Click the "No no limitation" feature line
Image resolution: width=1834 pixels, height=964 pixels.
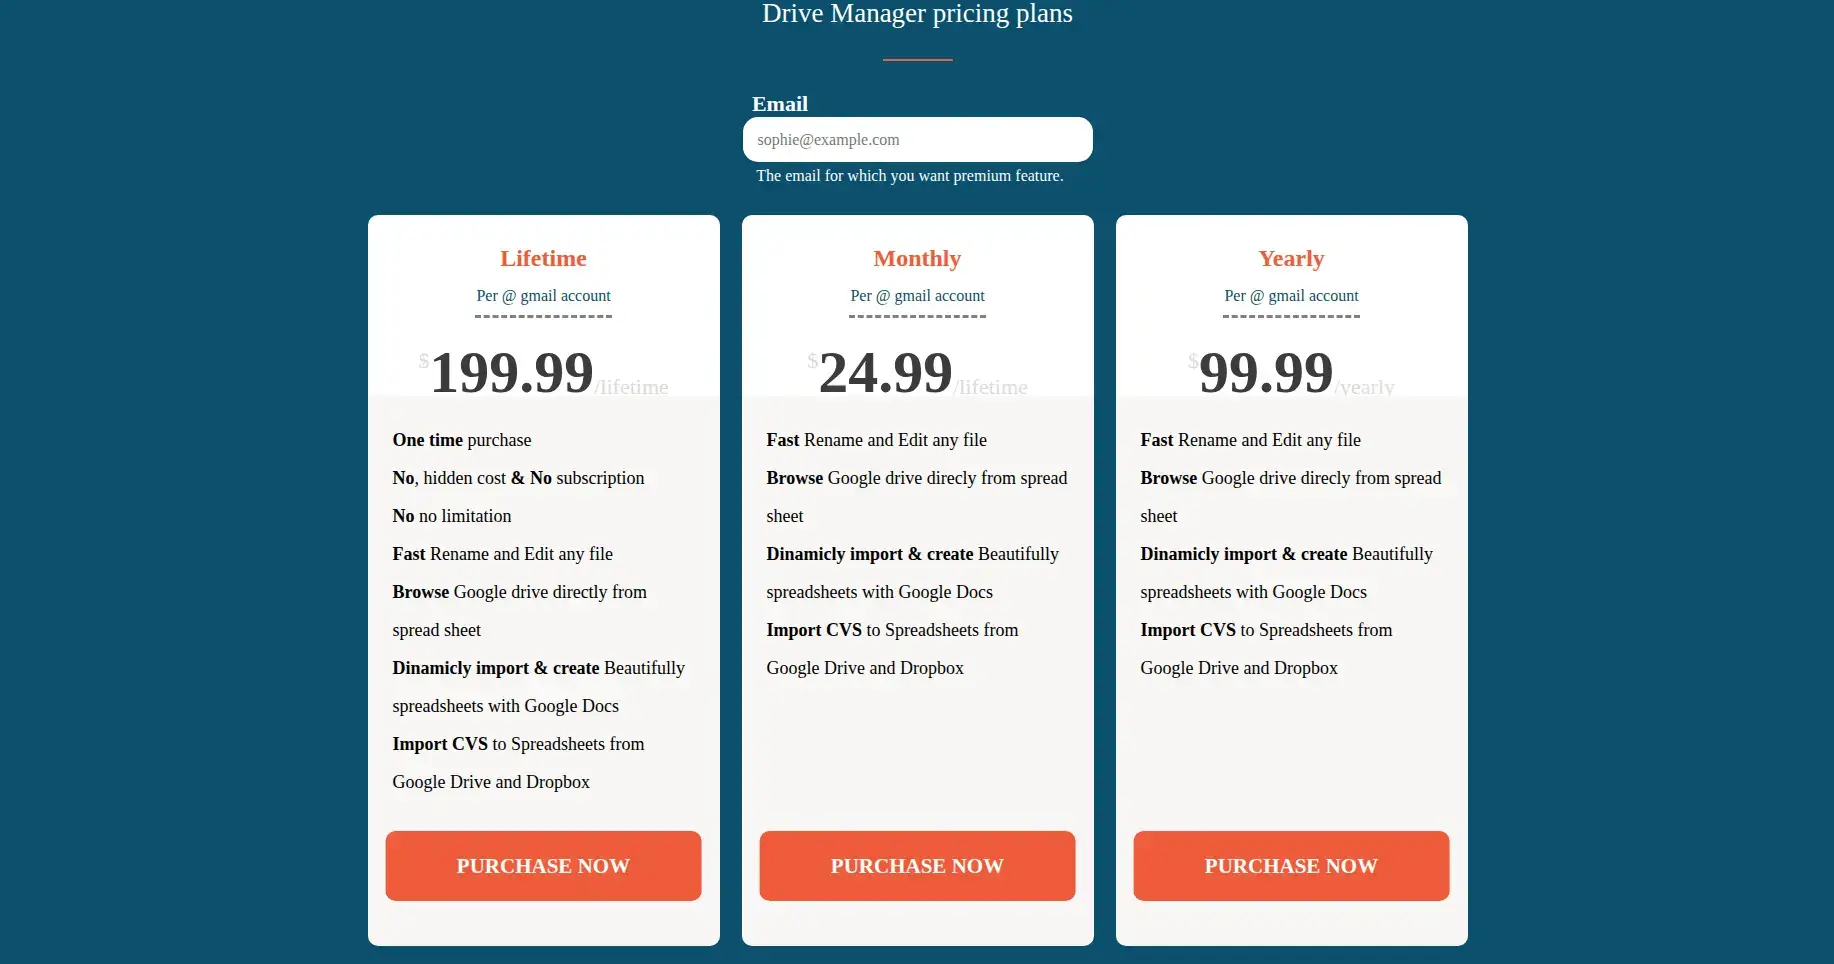(452, 516)
